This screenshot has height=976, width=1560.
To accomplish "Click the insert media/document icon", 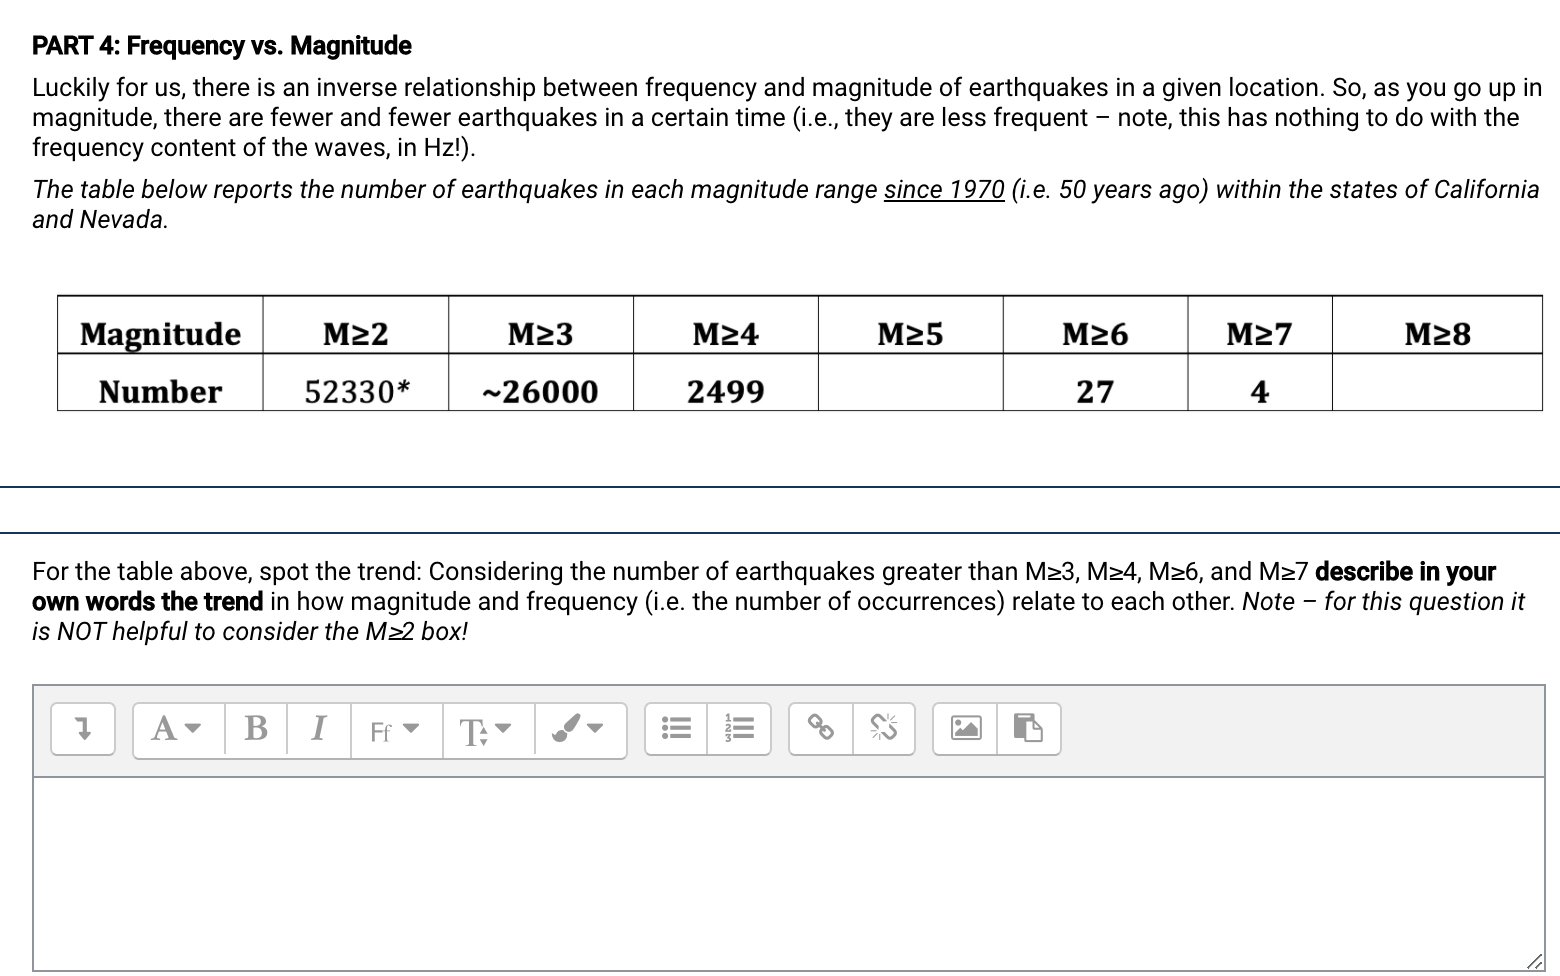I will pyautogui.click(x=1030, y=728).
